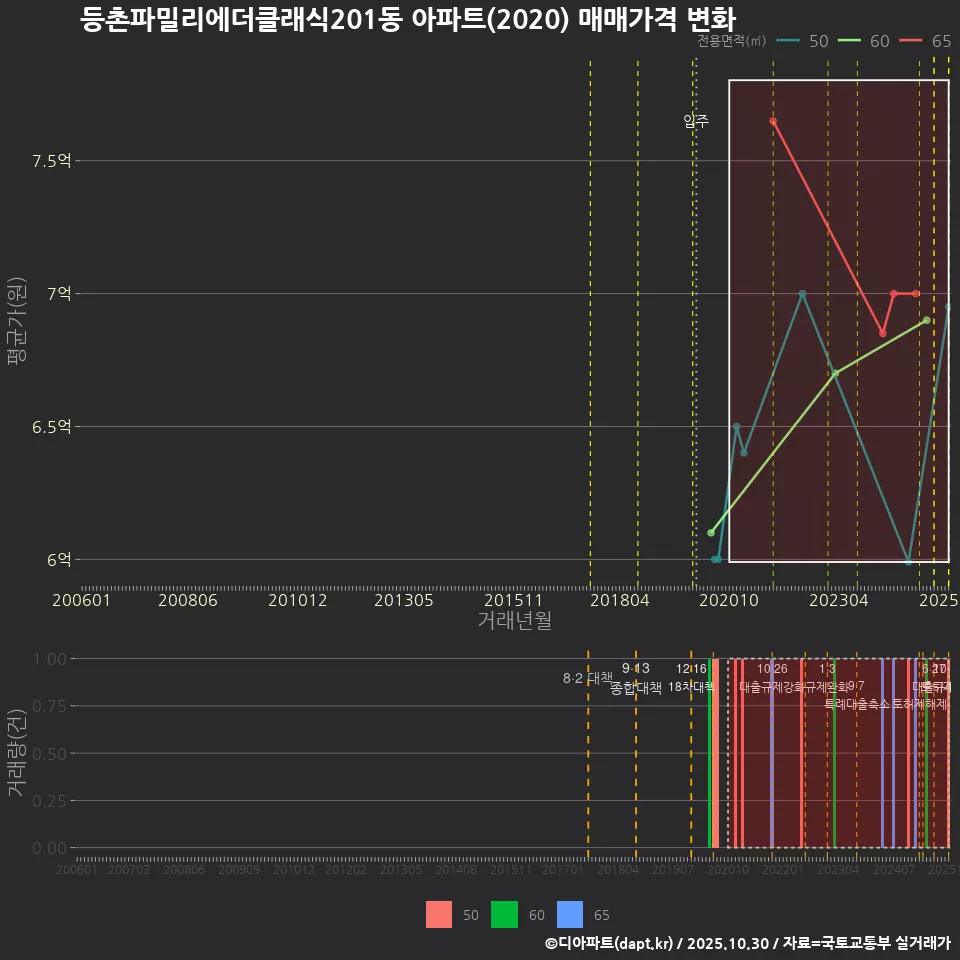The image size is (960, 960).
Task: Click the 10·26 대출규제강화 marker
Action: 773,680
